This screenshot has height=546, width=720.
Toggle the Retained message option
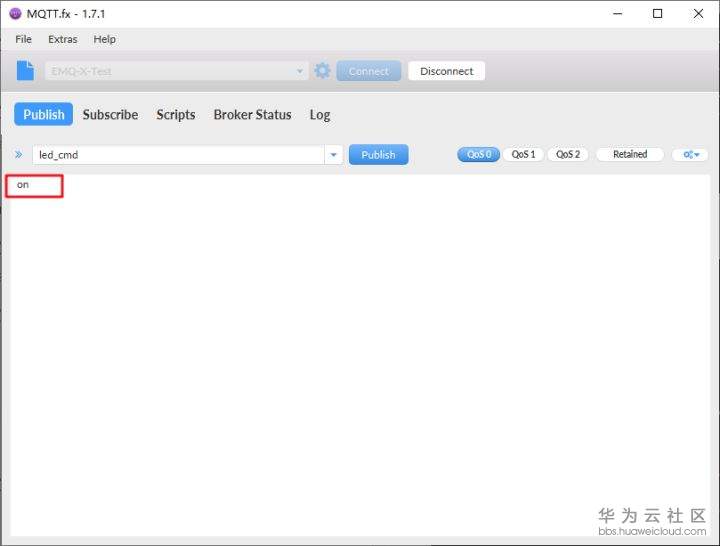pyautogui.click(x=630, y=154)
